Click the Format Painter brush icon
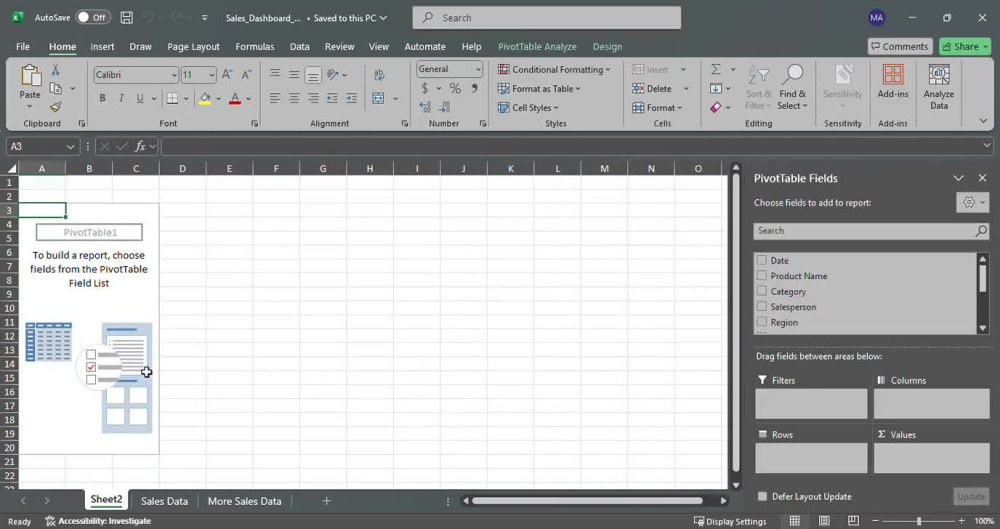 [55, 107]
